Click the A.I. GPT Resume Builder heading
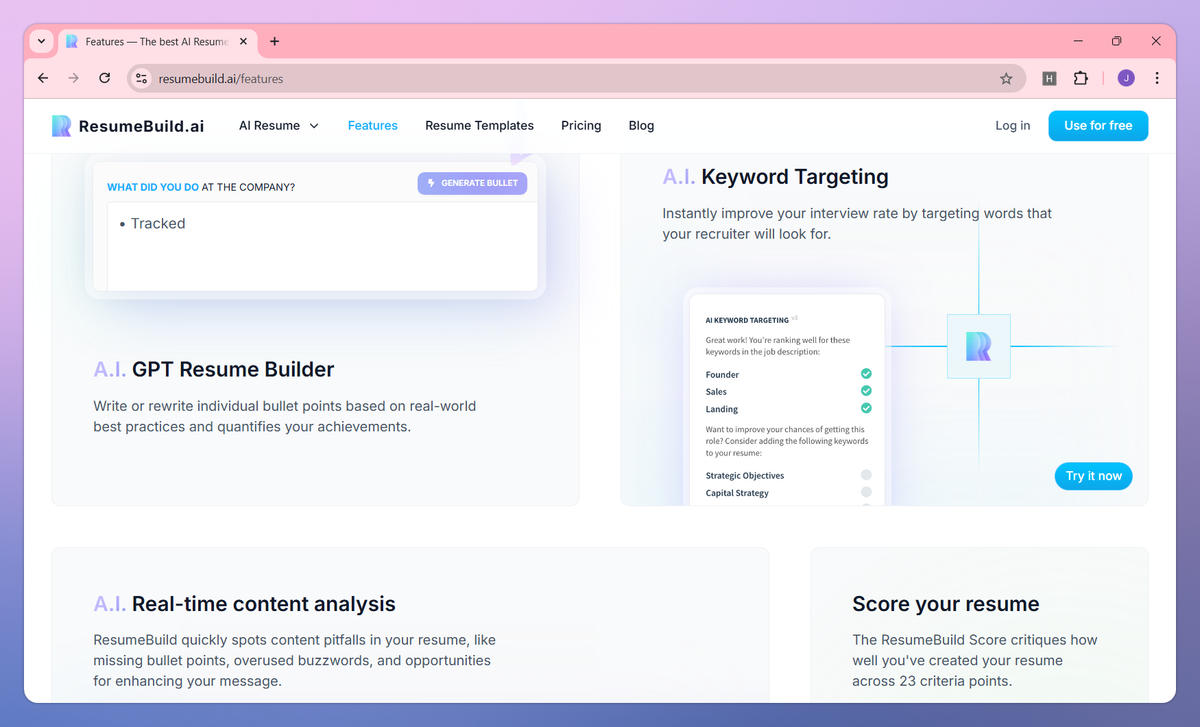Image resolution: width=1200 pixels, height=727 pixels. coord(214,369)
